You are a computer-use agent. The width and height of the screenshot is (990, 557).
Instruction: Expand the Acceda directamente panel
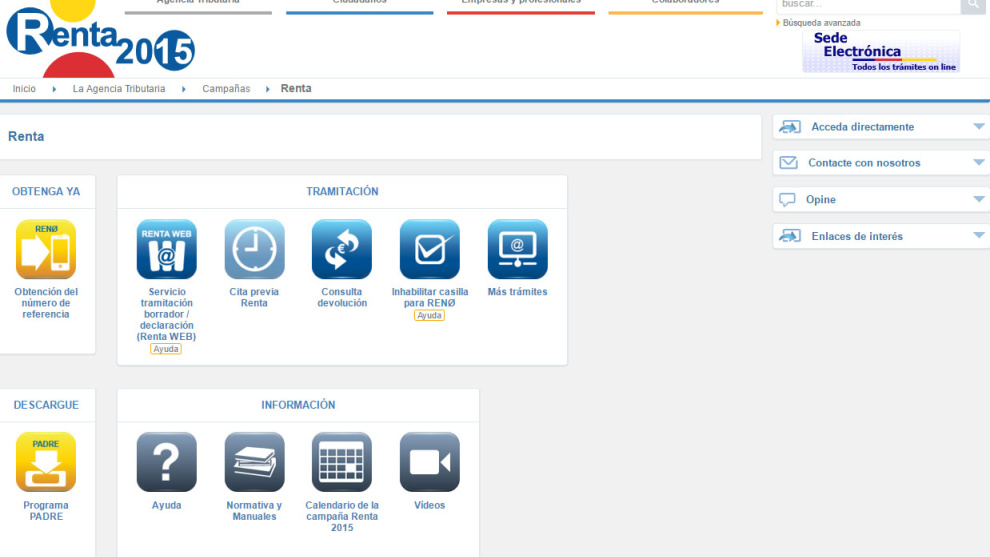881,127
